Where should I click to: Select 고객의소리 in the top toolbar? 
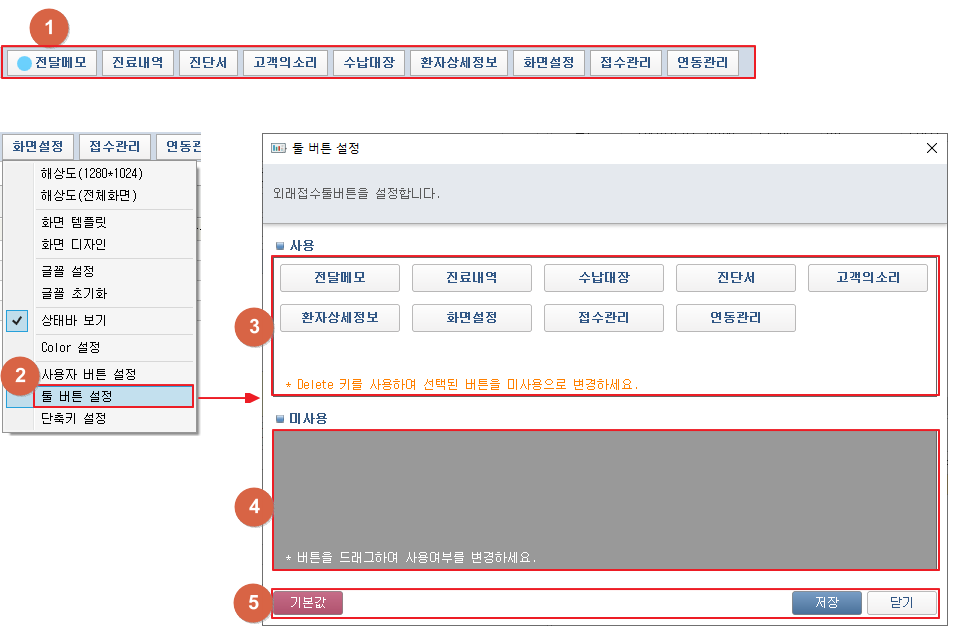[x=285, y=63]
